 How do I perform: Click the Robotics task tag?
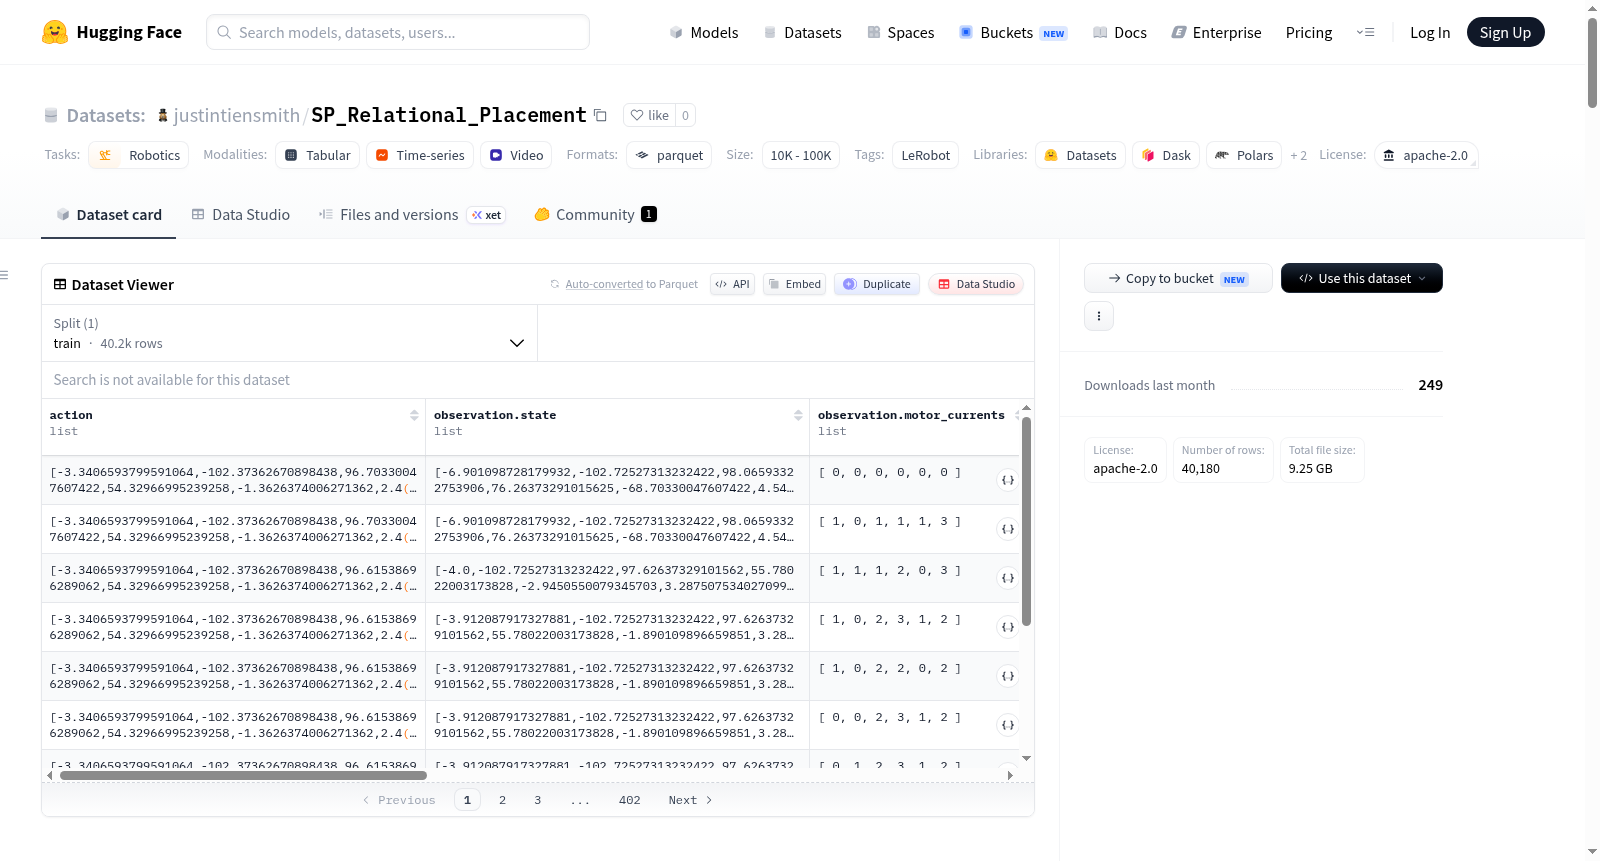[139, 155]
